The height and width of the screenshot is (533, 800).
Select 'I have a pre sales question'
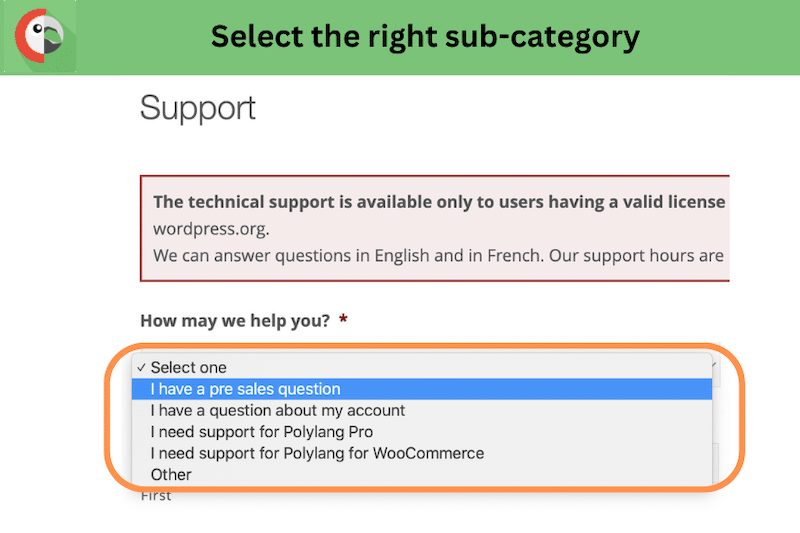(x=421, y=389)
